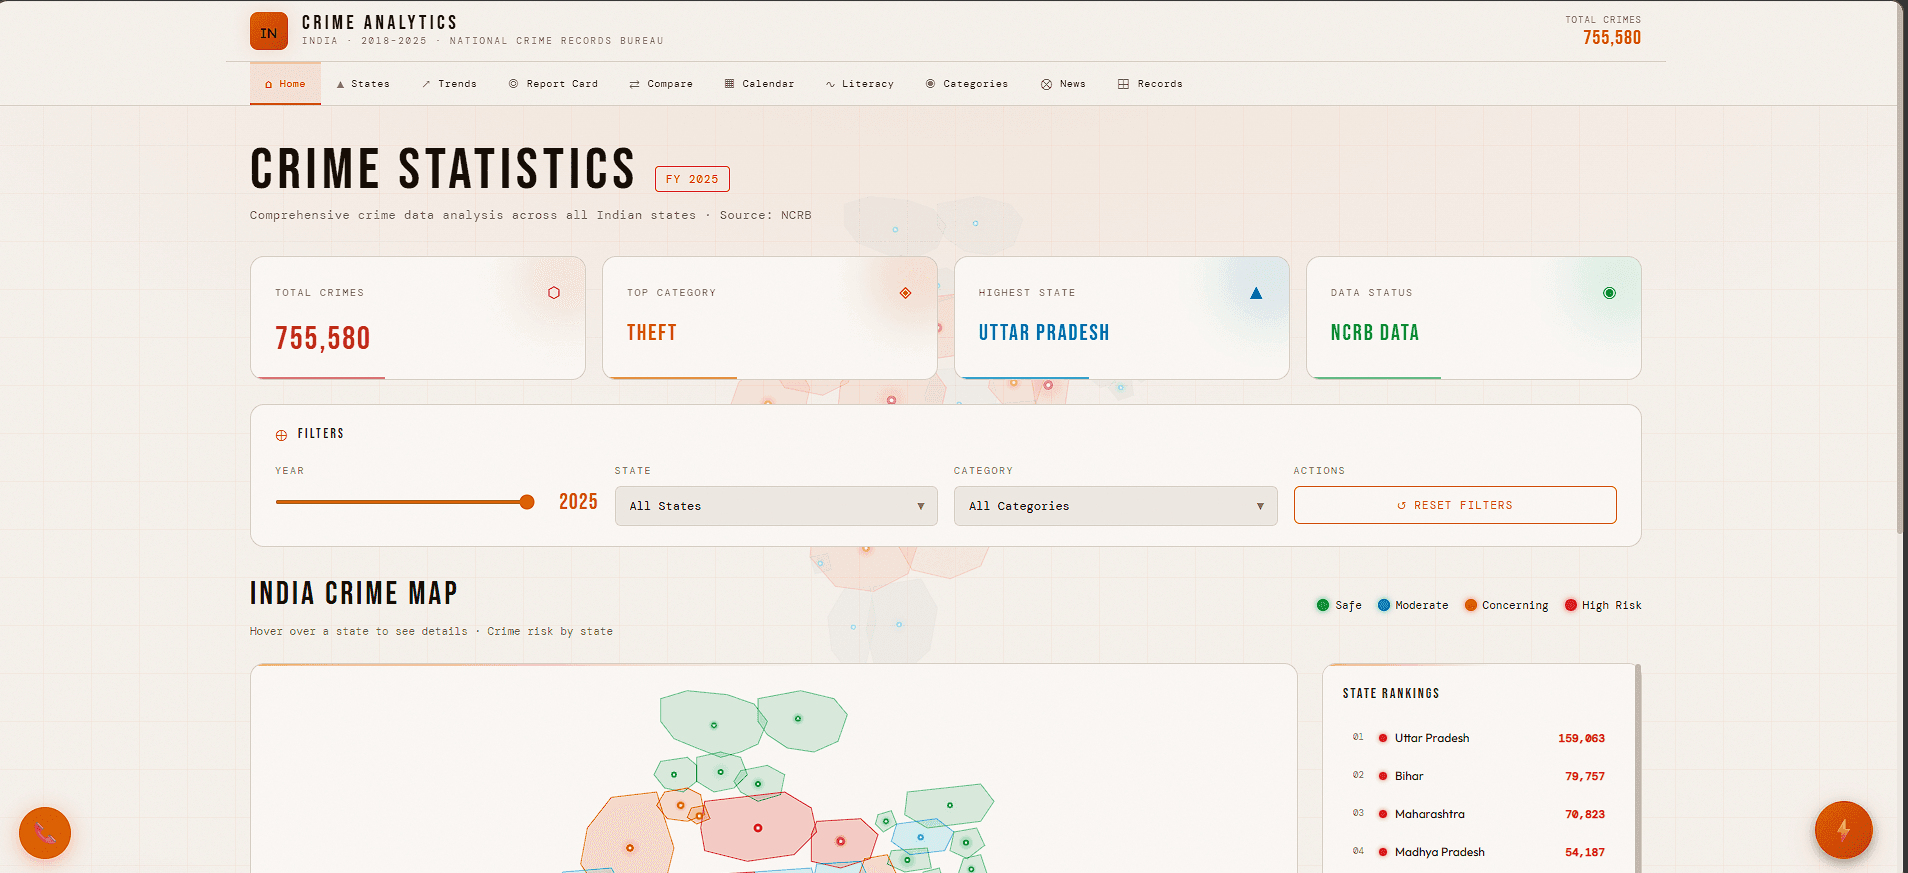The height and width of the screenshot is (873, 1908).
Task: Click the diamond icon on Top Category card
Action: point(905,293)
